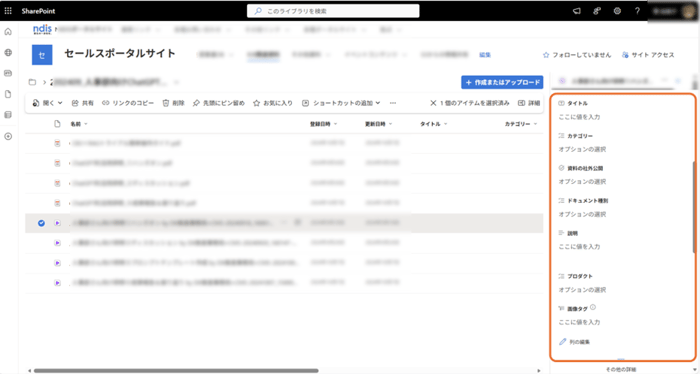The image size is (700, 374).
Task: Select option under ドキュメント種別 in pane
Action: pyautogui.click(x=582, y=214)
